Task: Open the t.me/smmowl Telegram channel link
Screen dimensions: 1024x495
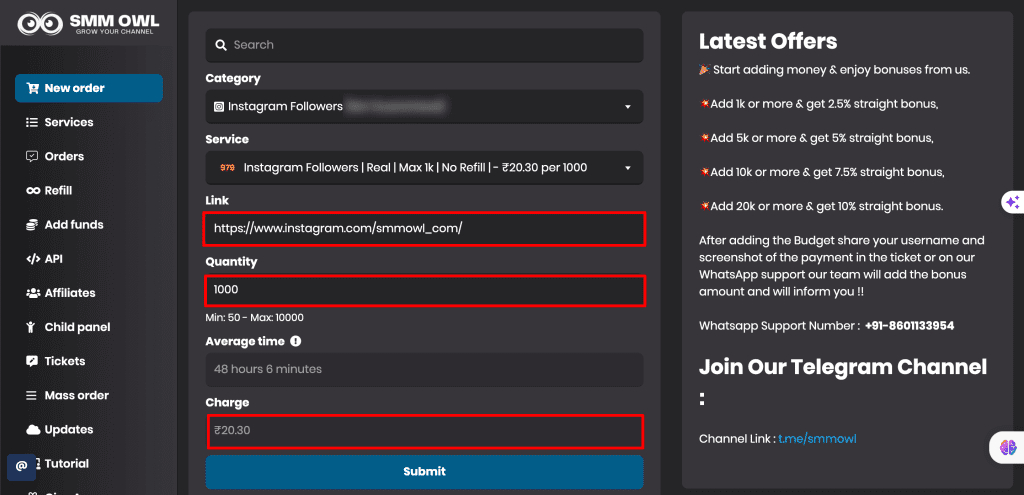Action: (x=817, y=439)
